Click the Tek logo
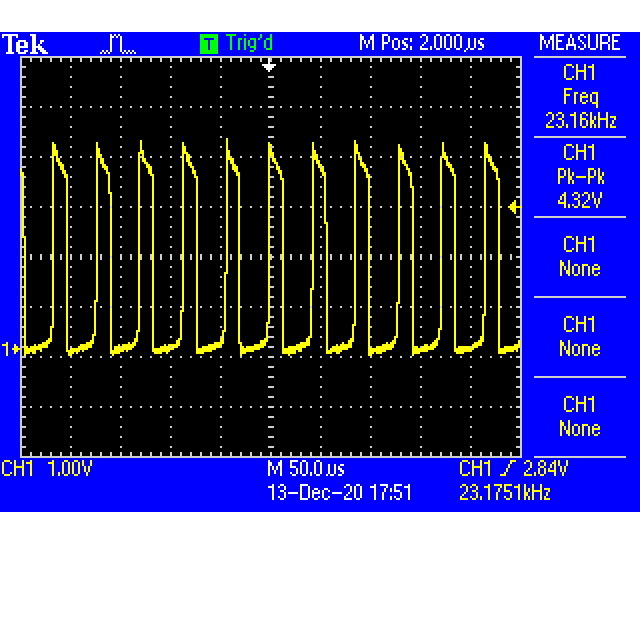Viewport: 640px width, 640px height. [24, 44]
